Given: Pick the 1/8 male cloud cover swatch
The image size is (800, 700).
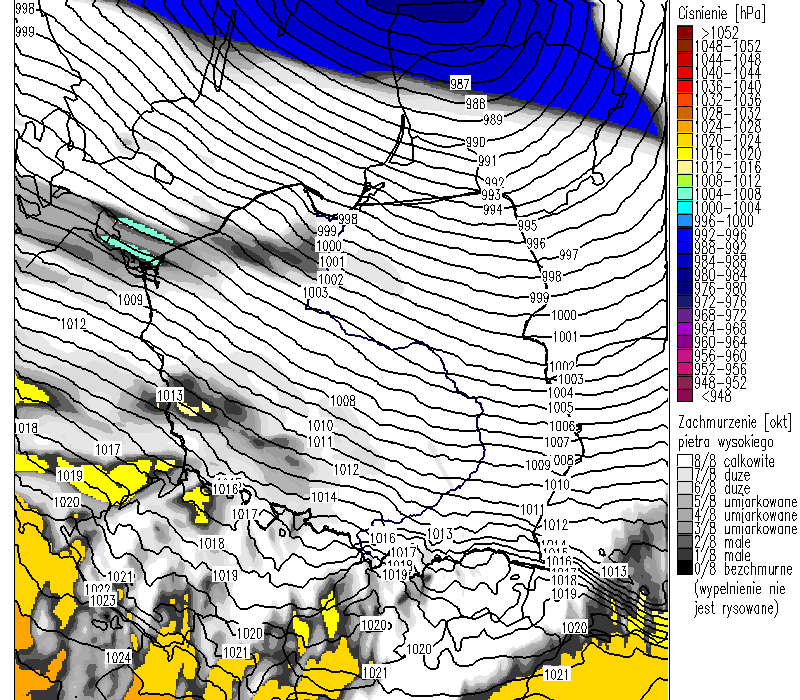Looking at the screenshot, I should [685, 555].
